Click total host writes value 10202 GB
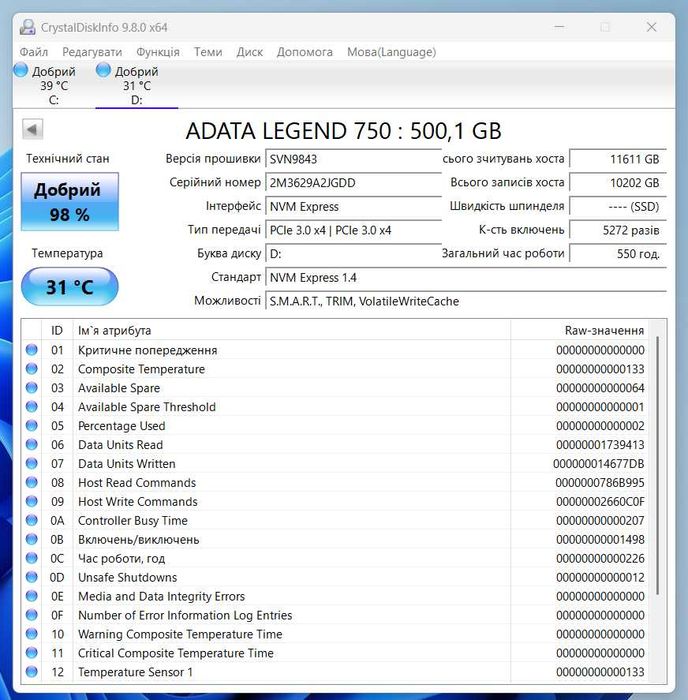The width and height of the screenshot is (688, 700). click(618, 183)
